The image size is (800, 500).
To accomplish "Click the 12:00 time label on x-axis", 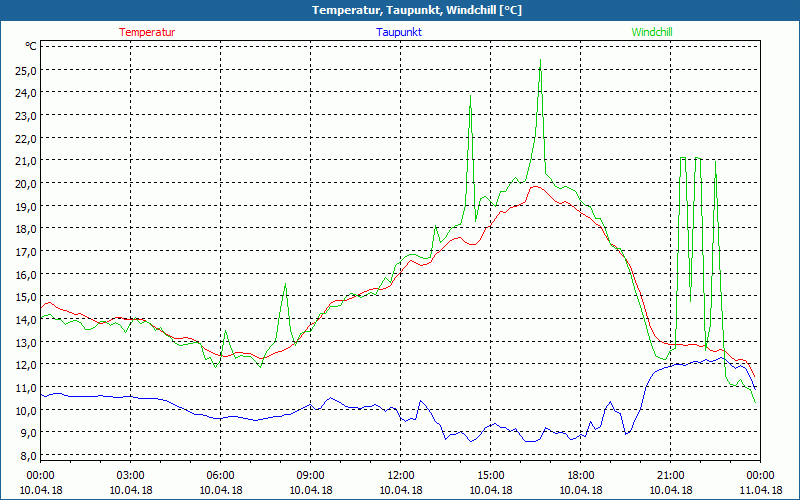I will 400,475.
